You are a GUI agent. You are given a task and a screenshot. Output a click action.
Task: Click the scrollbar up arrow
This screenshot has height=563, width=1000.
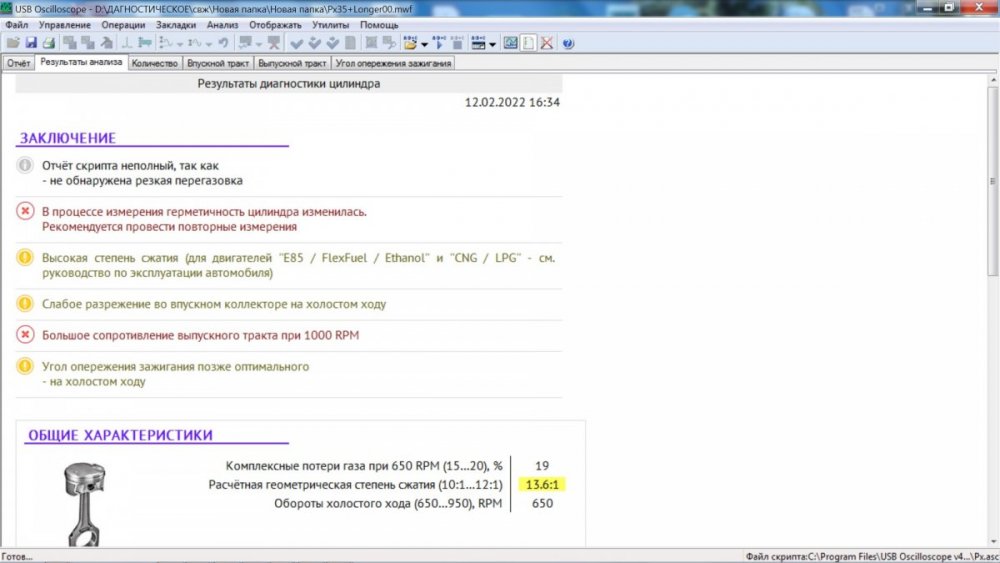tap(992, 80)
